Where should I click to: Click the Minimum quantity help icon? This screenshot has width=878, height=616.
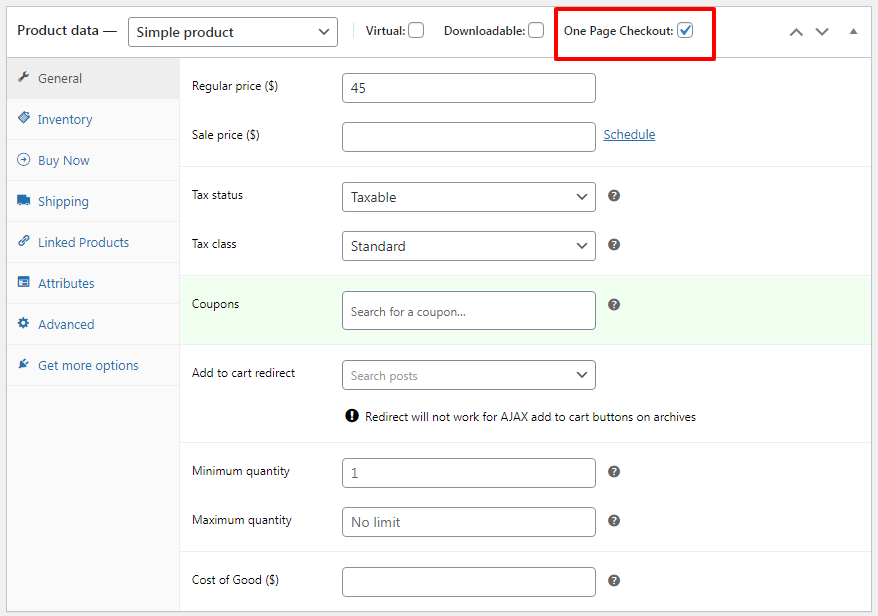[x=614, y=472]
